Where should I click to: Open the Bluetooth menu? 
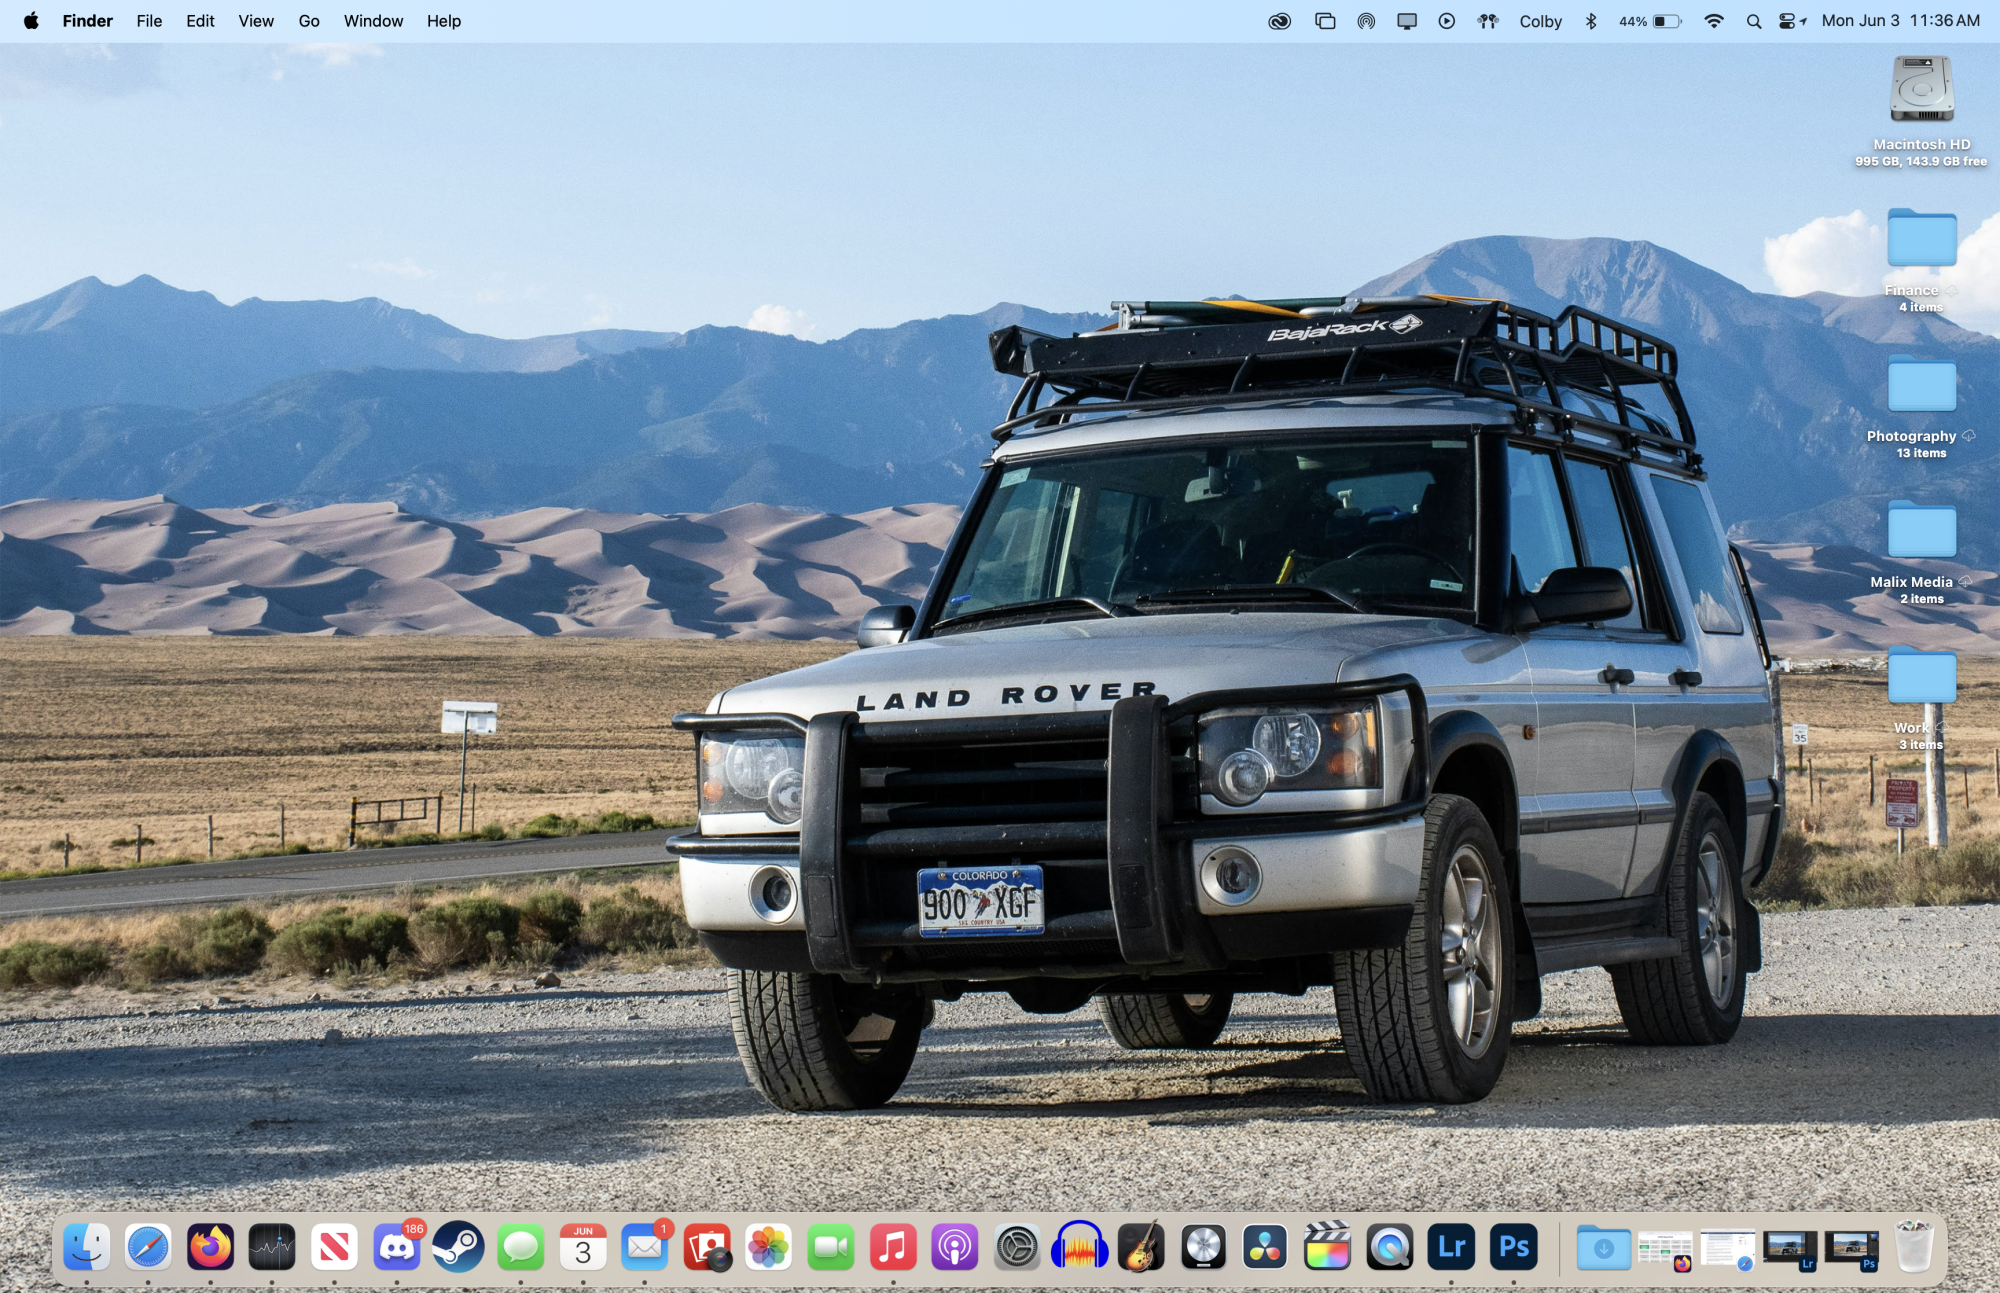pos(1591,21)
